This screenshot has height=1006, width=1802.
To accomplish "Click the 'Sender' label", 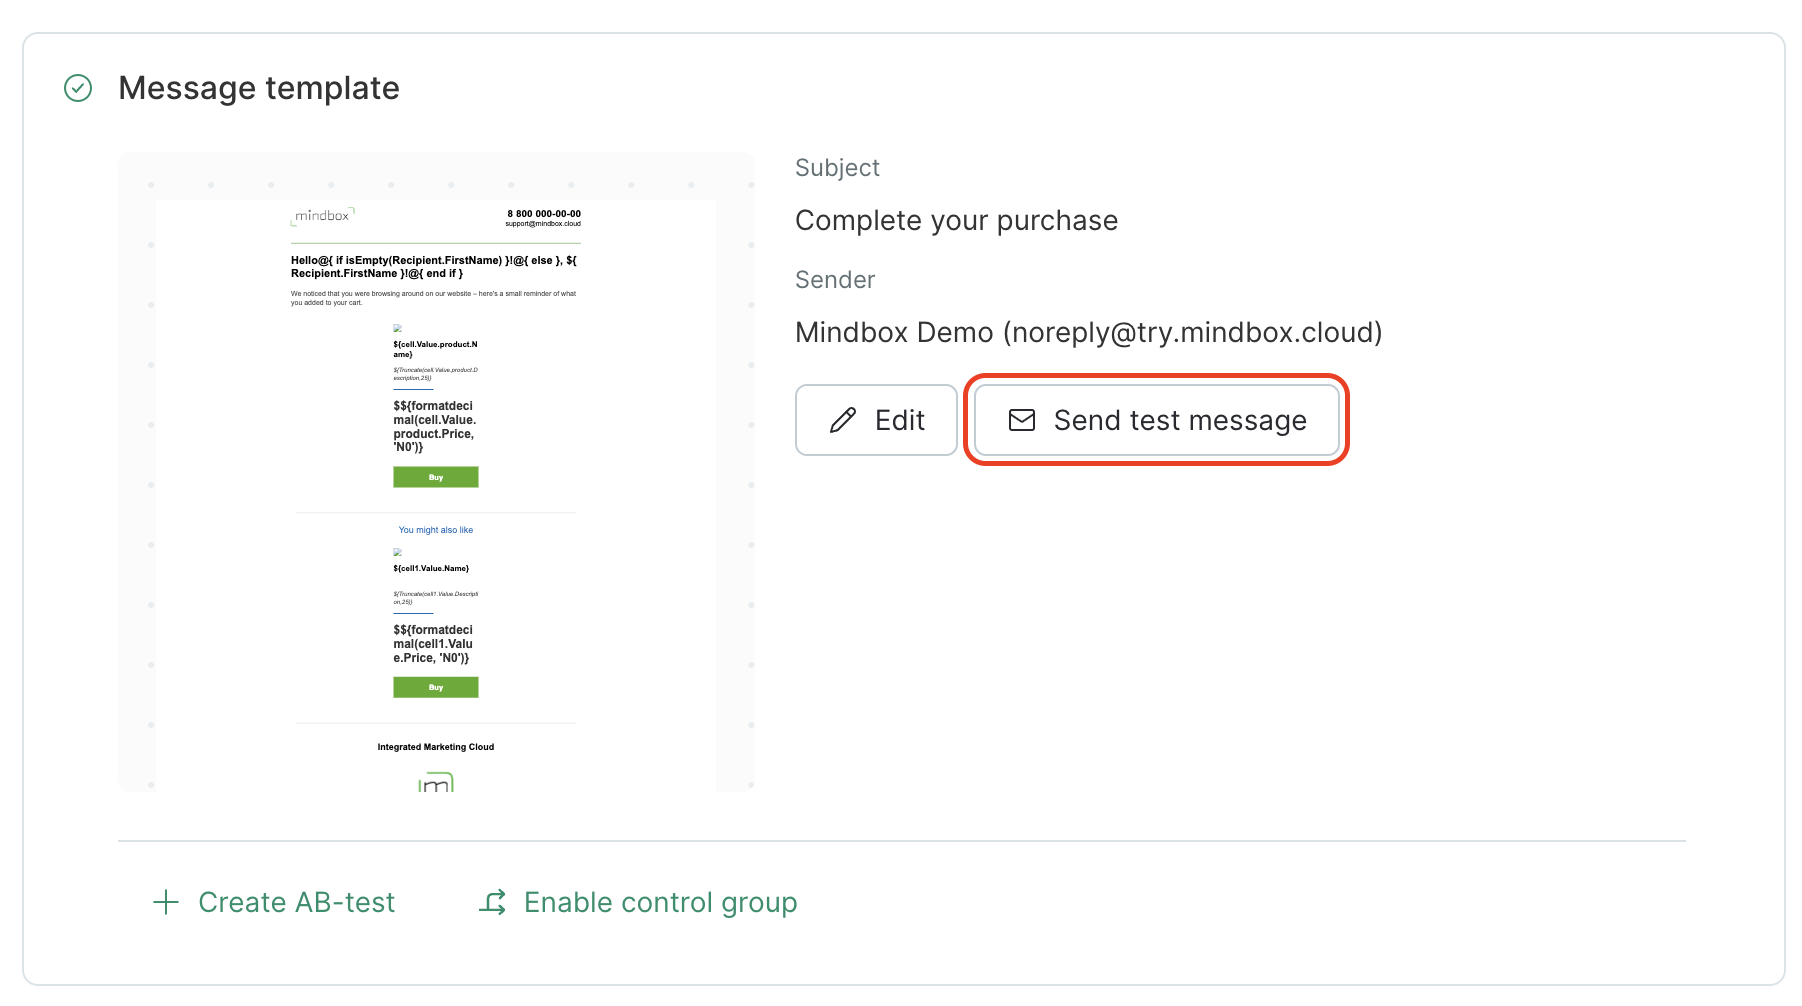I will (835, 280).
